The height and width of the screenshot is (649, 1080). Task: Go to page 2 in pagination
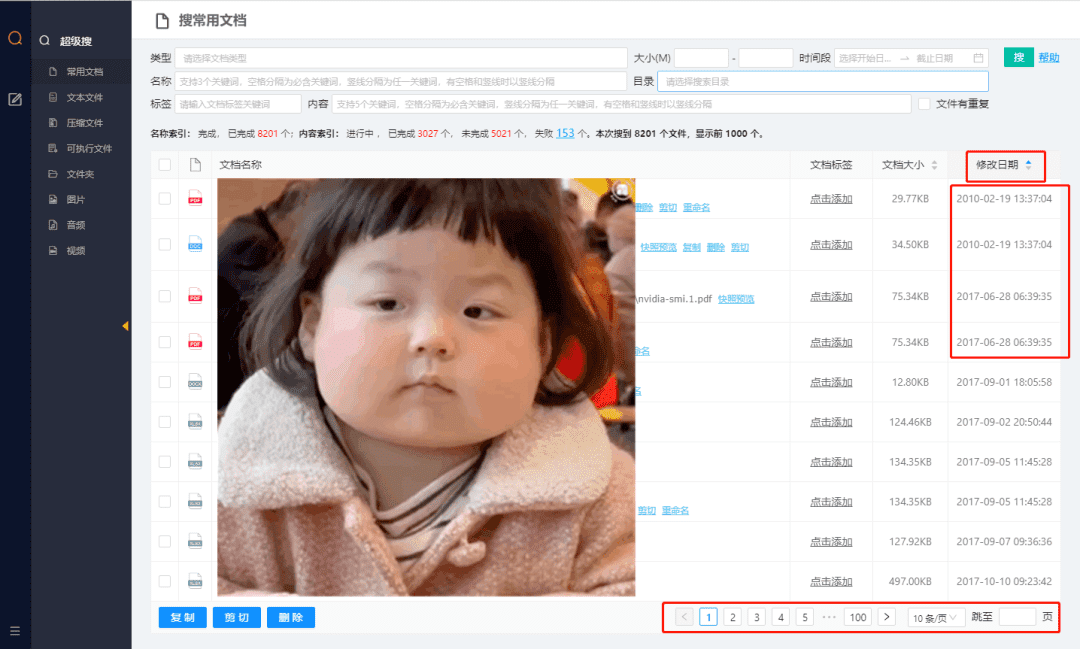click(732, 617)
